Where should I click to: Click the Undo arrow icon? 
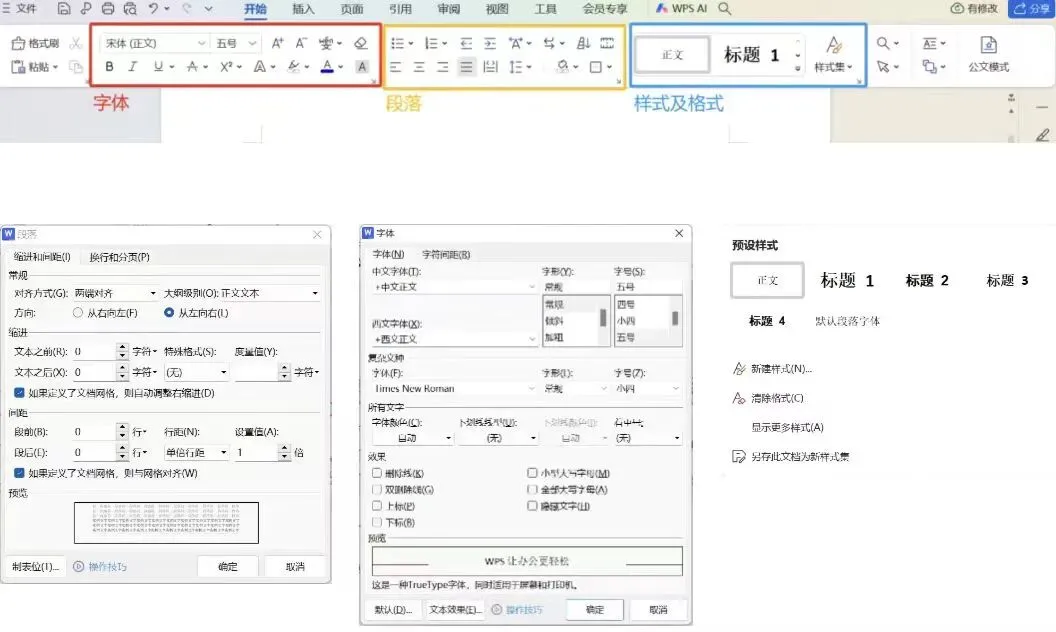154,9
